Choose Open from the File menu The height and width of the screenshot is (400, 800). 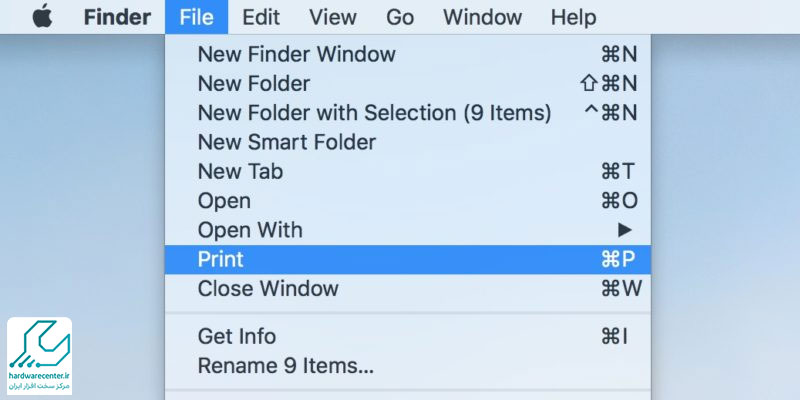[408, 201]
